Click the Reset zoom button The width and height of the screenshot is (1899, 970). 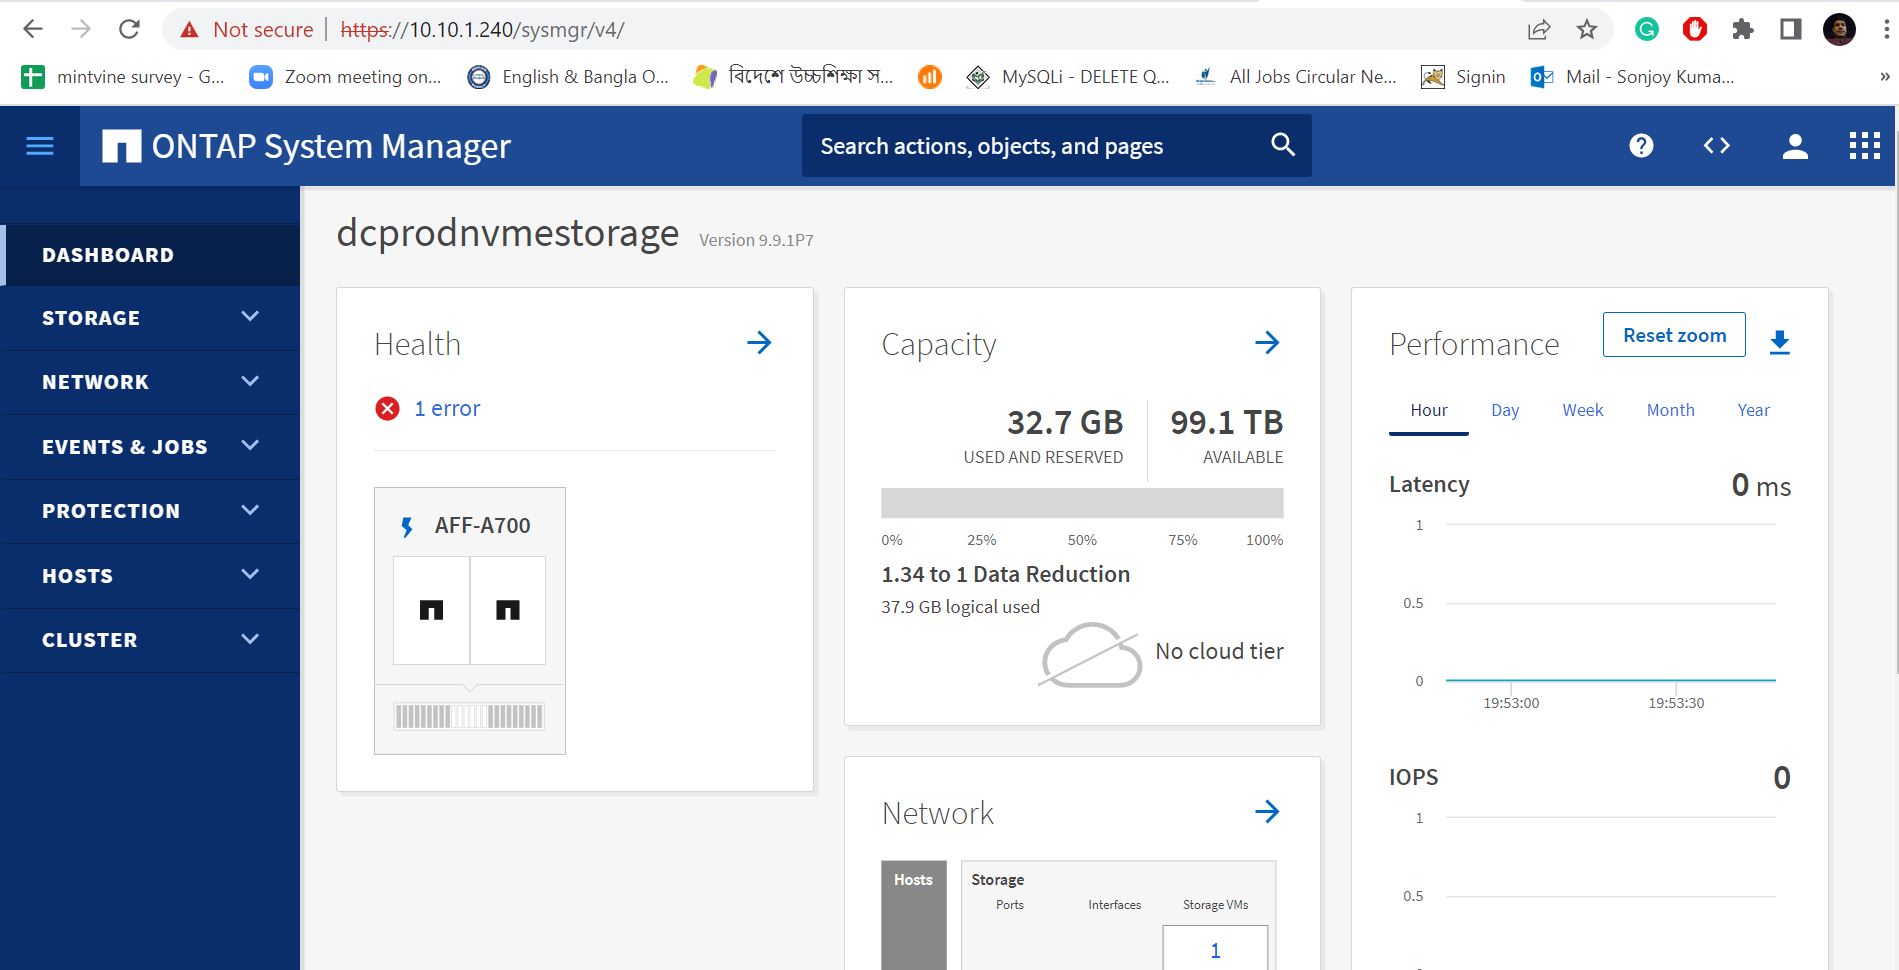tap(1674, 335)
